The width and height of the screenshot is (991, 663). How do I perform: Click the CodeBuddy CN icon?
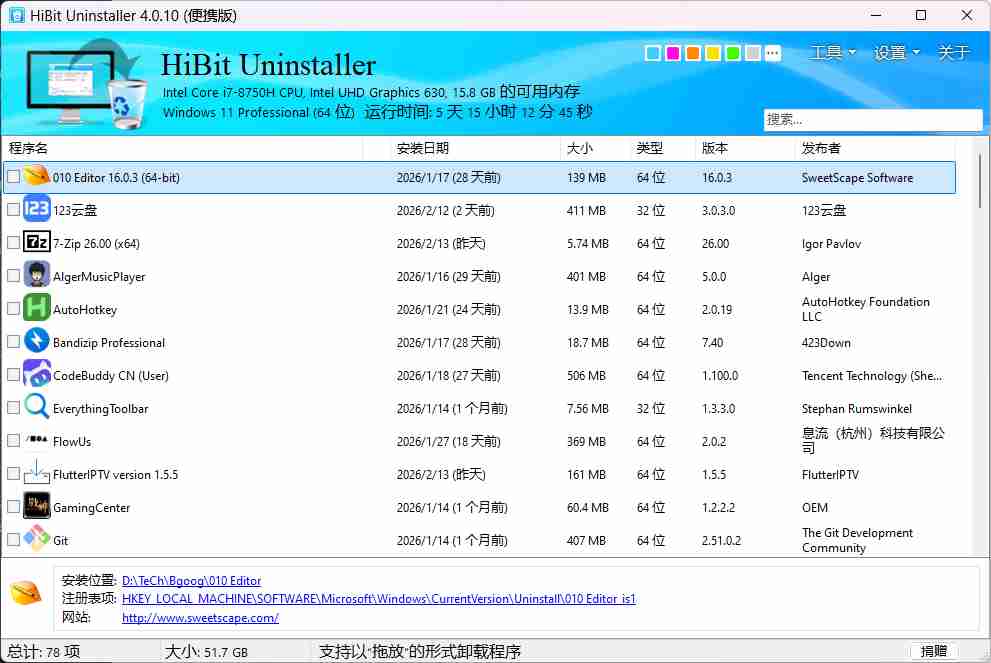pyautogui.click(x=37, y=375)
